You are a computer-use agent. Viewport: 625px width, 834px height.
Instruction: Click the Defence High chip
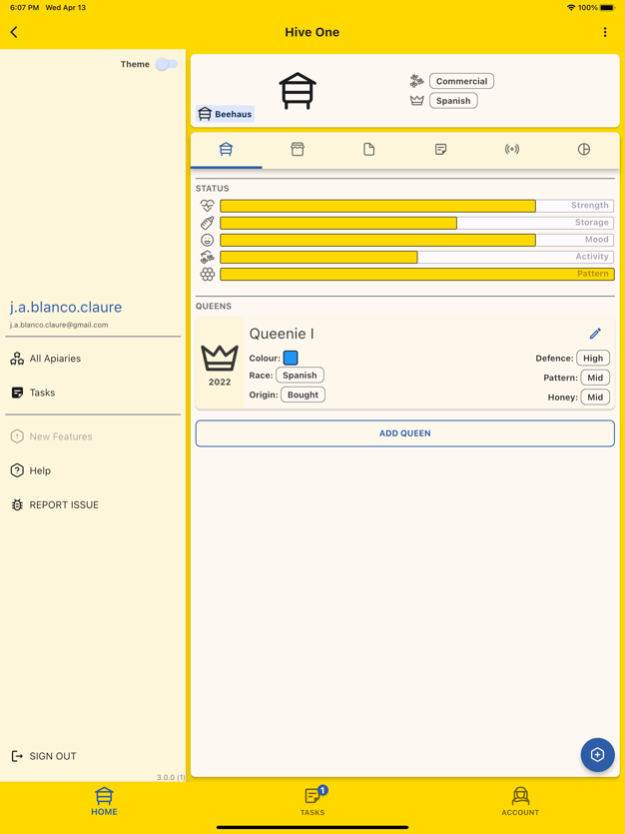(x=593, y=358)
